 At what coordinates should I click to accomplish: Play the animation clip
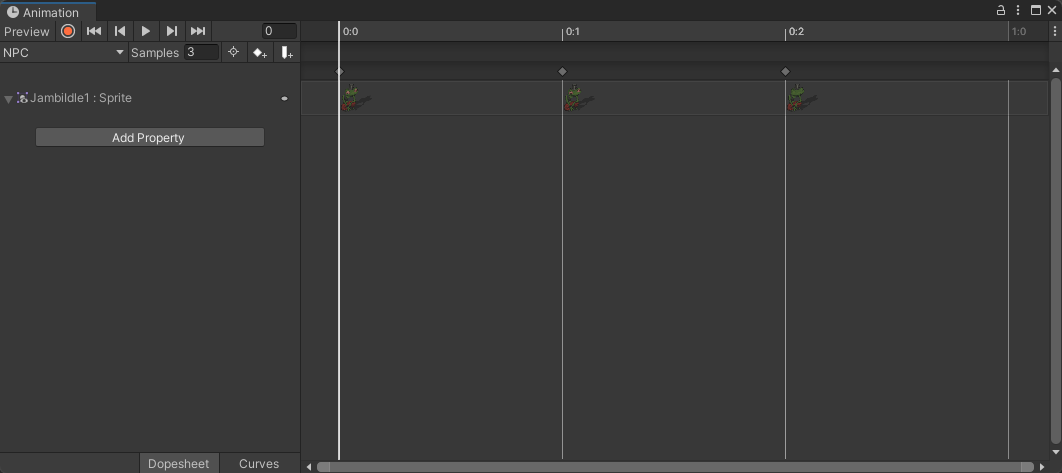click(x=146, y=31)
